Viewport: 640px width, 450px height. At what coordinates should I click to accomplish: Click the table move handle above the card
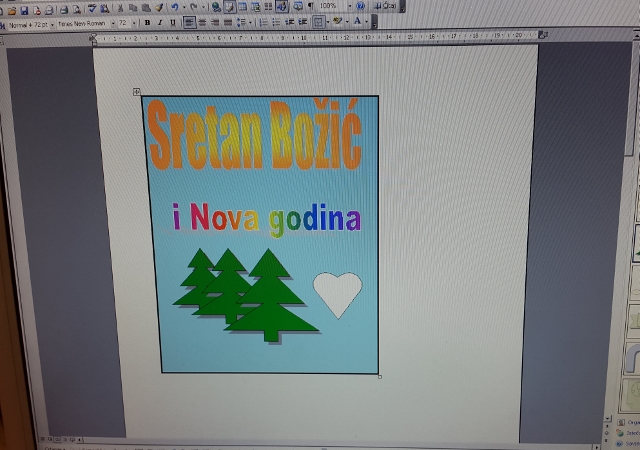136,92
